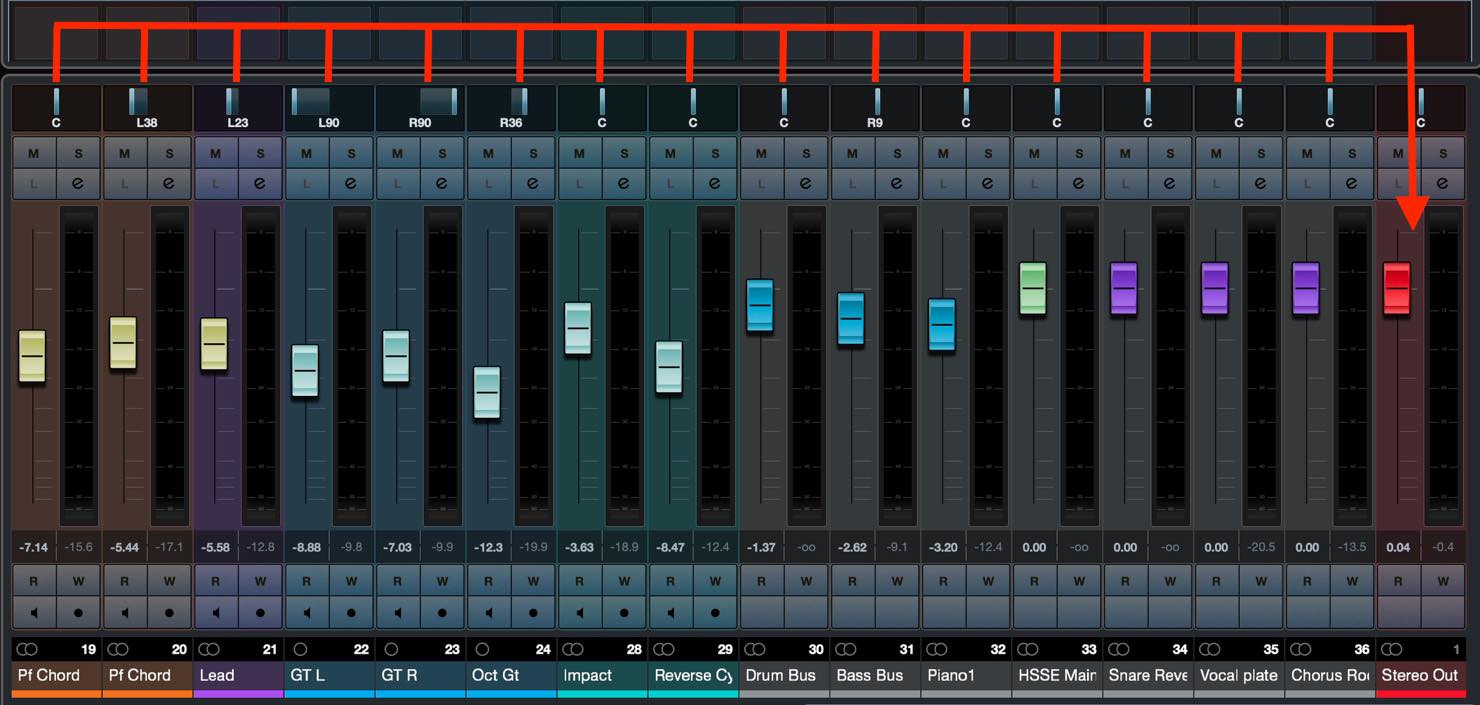Open edit channel settings for Impact
This screenshot has height=705, width=1480.
pyautogui.click(x=624, y=184)
